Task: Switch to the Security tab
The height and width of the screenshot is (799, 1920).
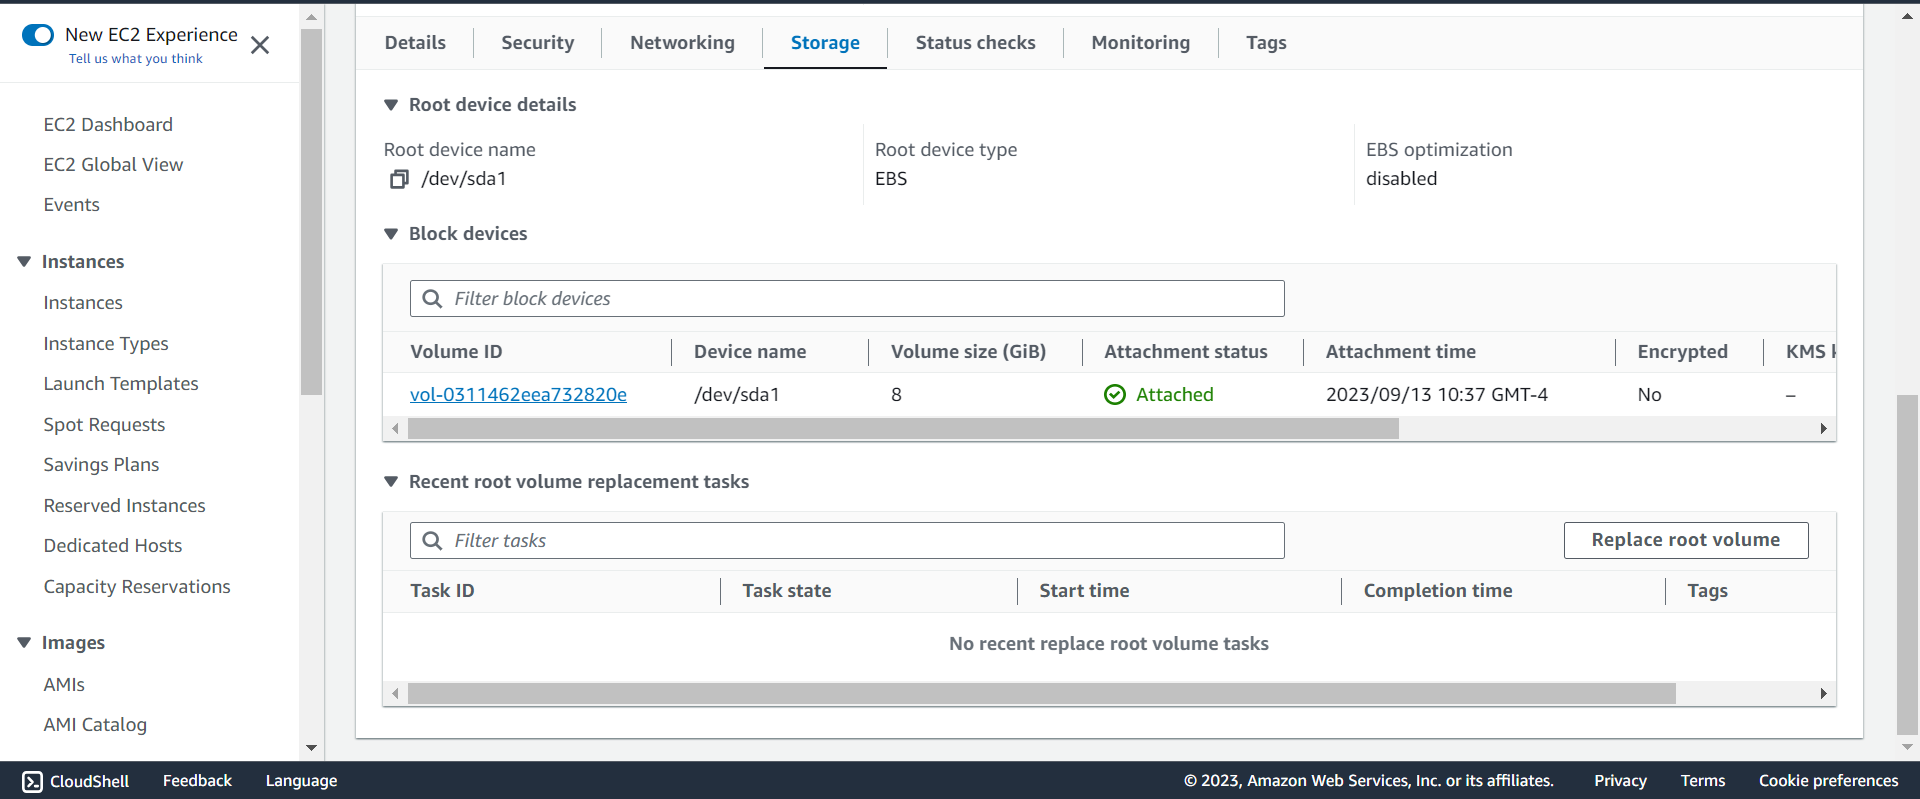Action: [538, 43]
